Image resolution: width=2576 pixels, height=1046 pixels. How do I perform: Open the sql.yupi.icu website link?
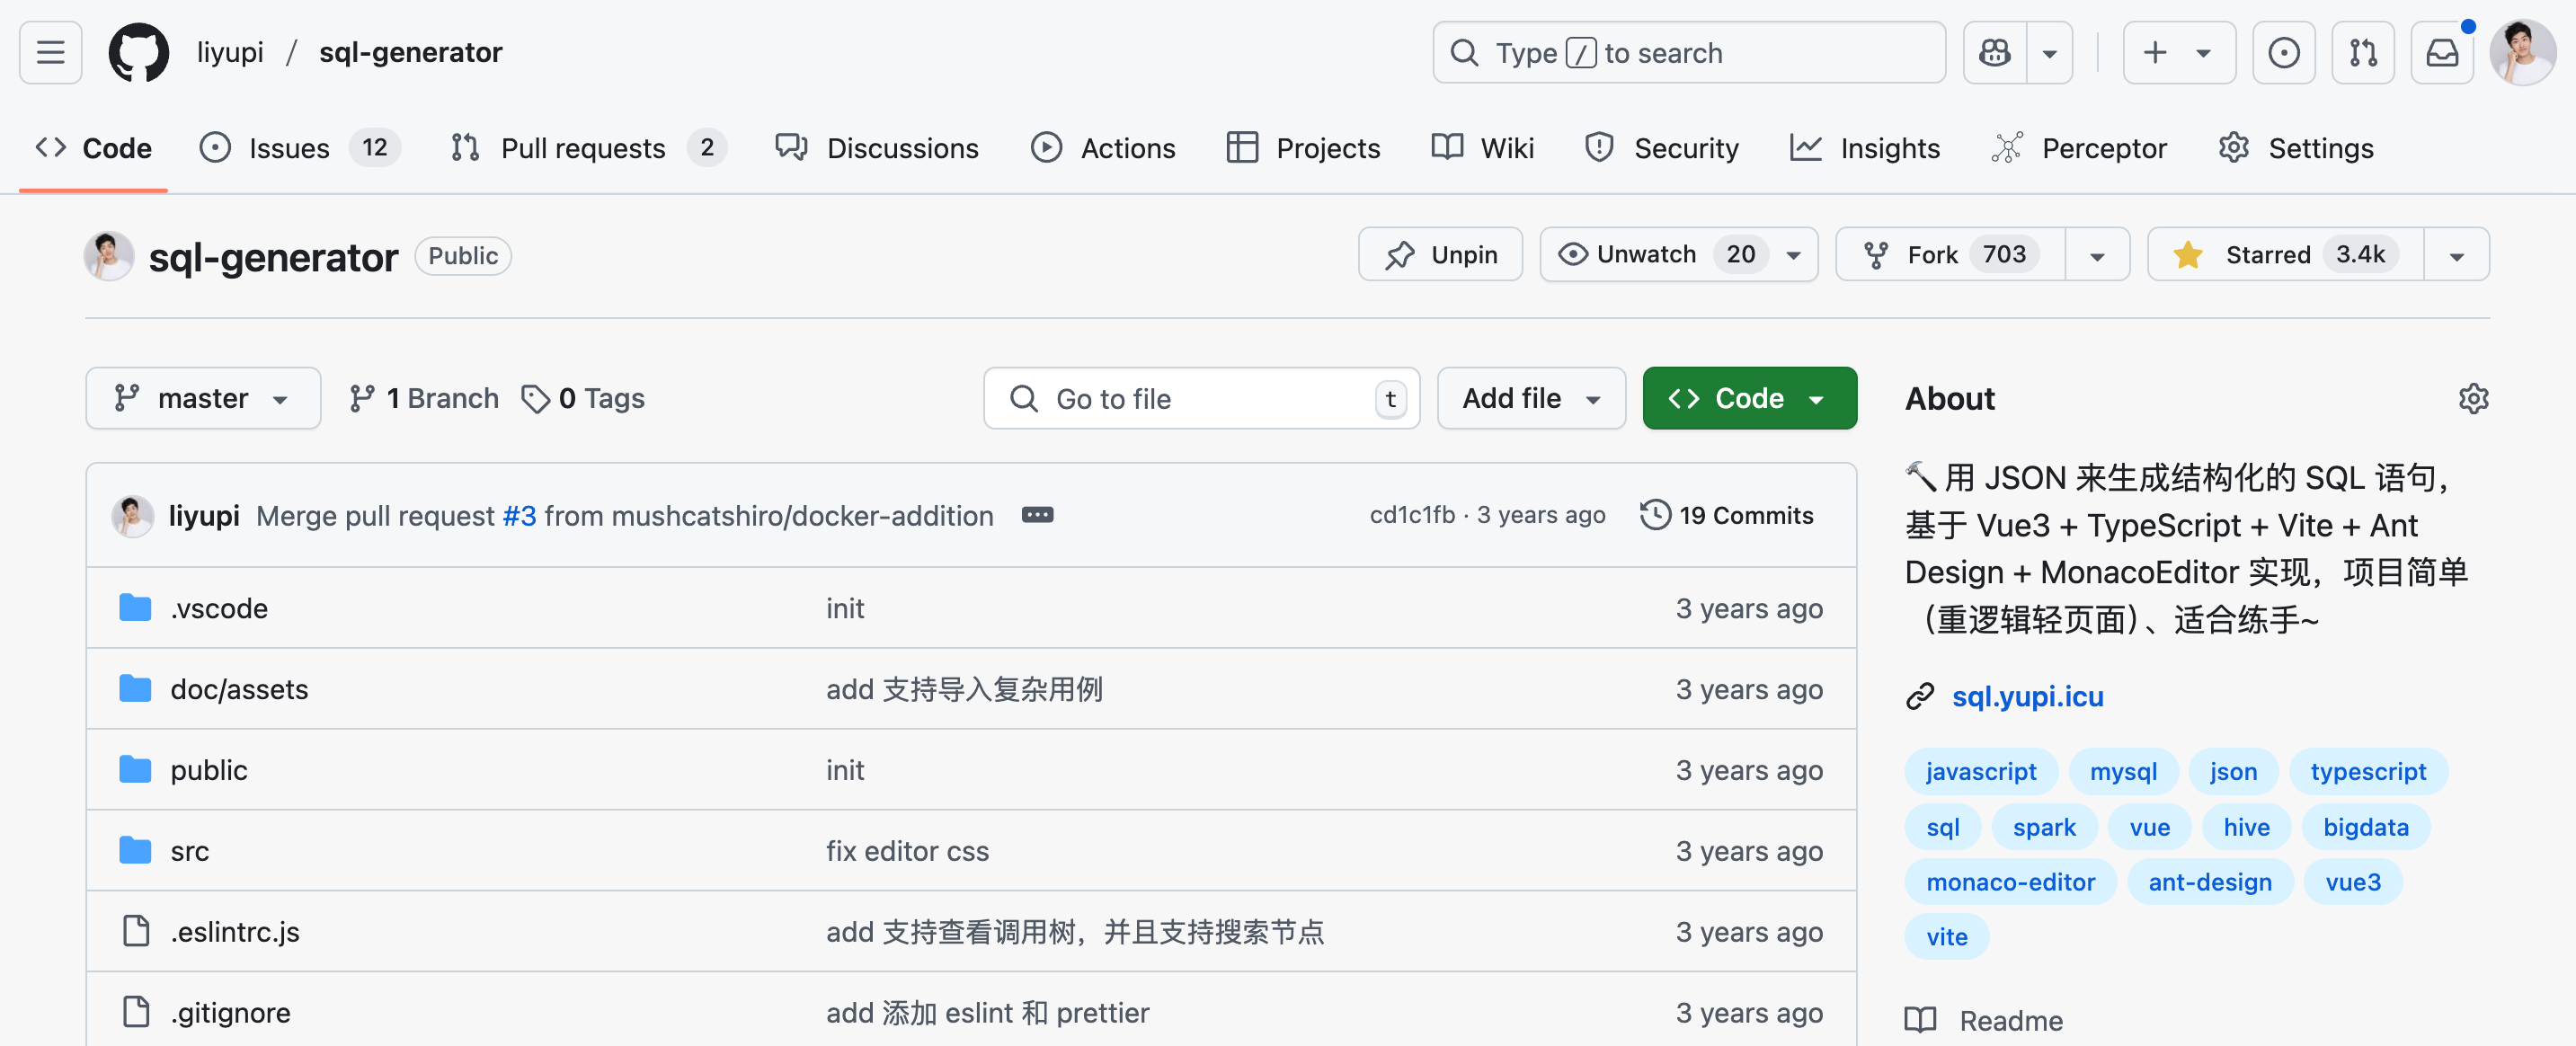(x=2027, y=696)
